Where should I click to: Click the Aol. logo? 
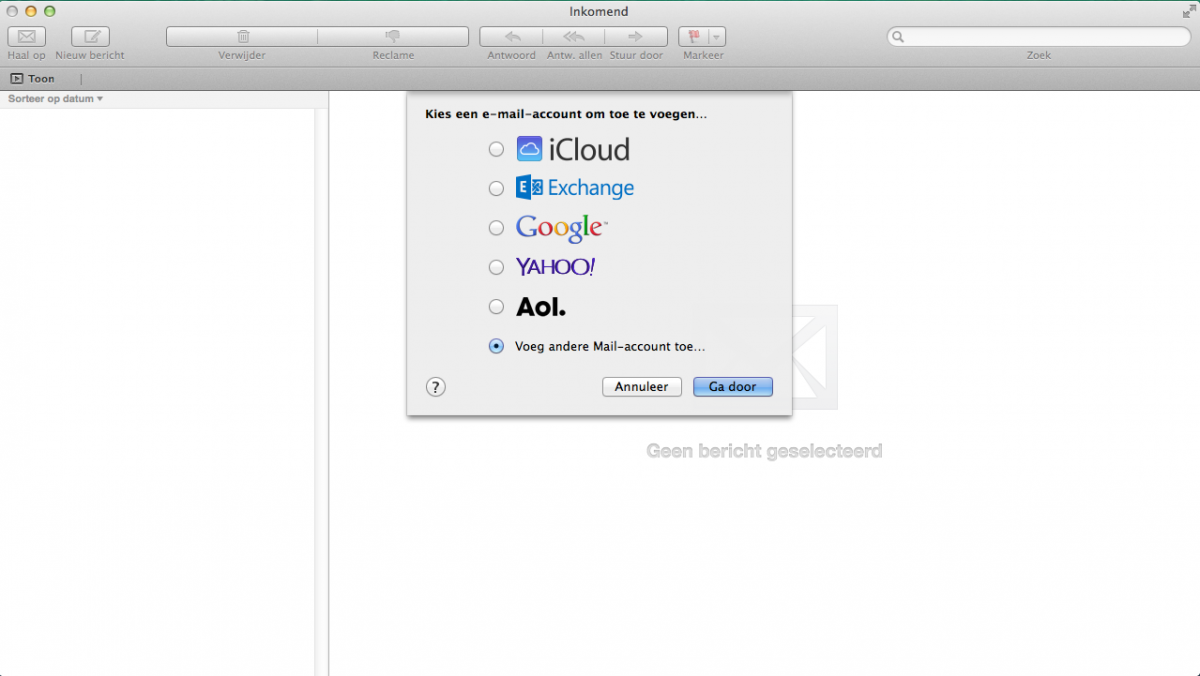(x=541, y=307)
